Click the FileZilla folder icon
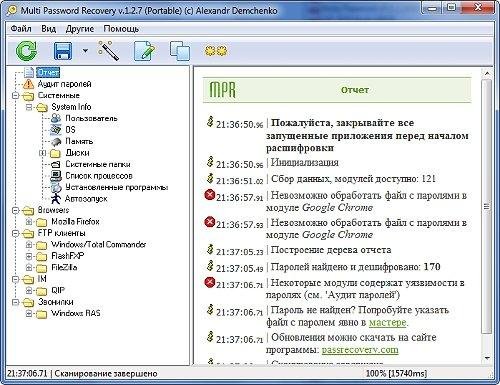 (42, 268)
